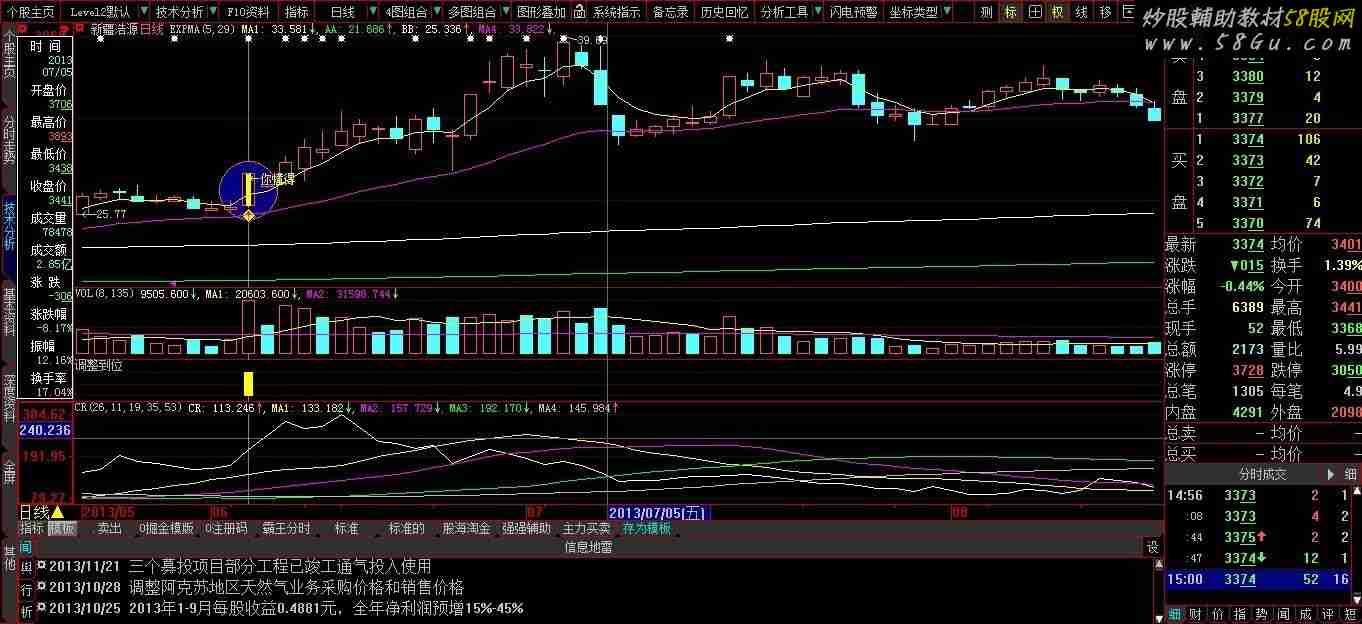
Task: Apply the 股海淘金 template
Action: tap(466, 528)
